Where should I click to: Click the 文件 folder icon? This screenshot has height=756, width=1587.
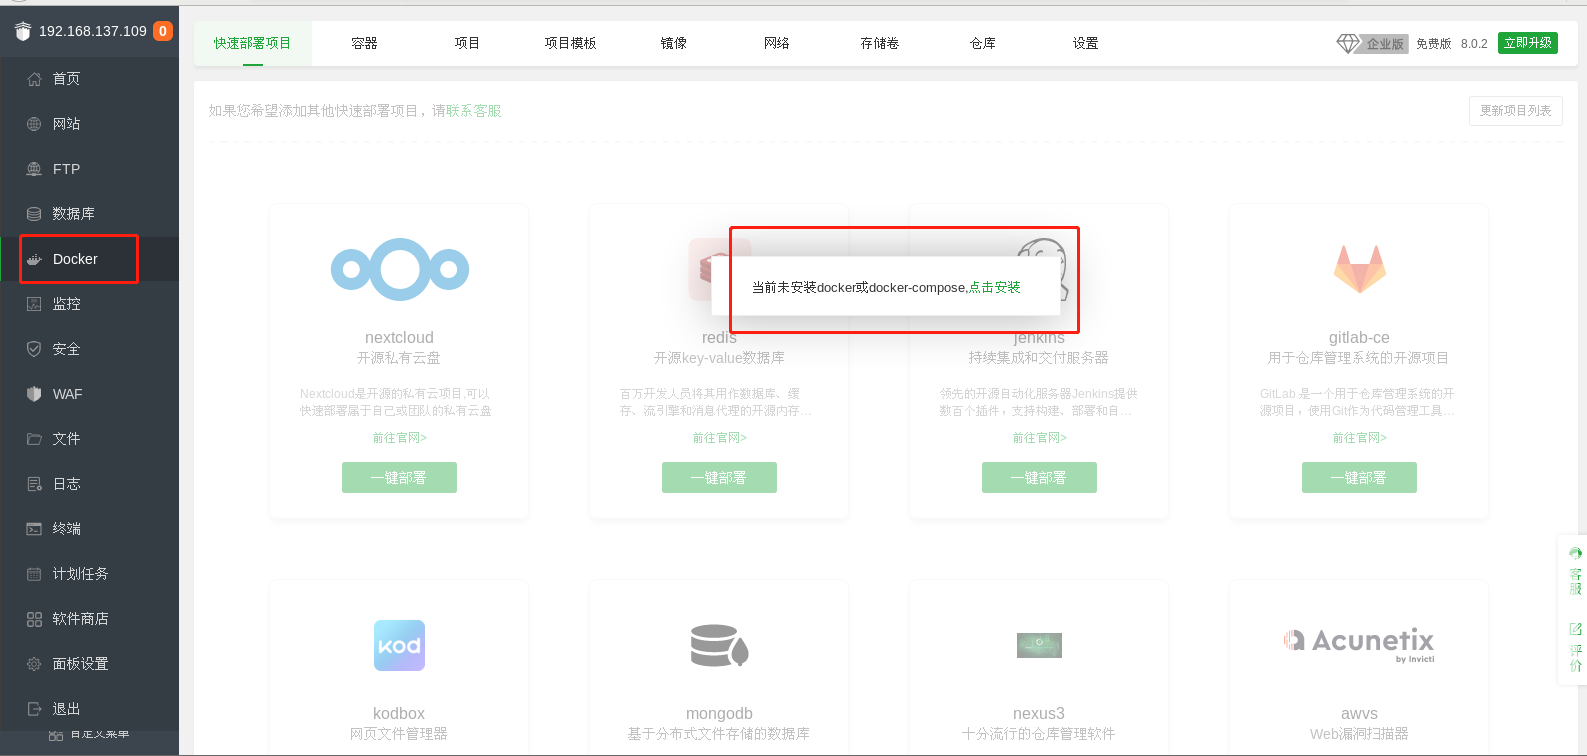point(34,439)
